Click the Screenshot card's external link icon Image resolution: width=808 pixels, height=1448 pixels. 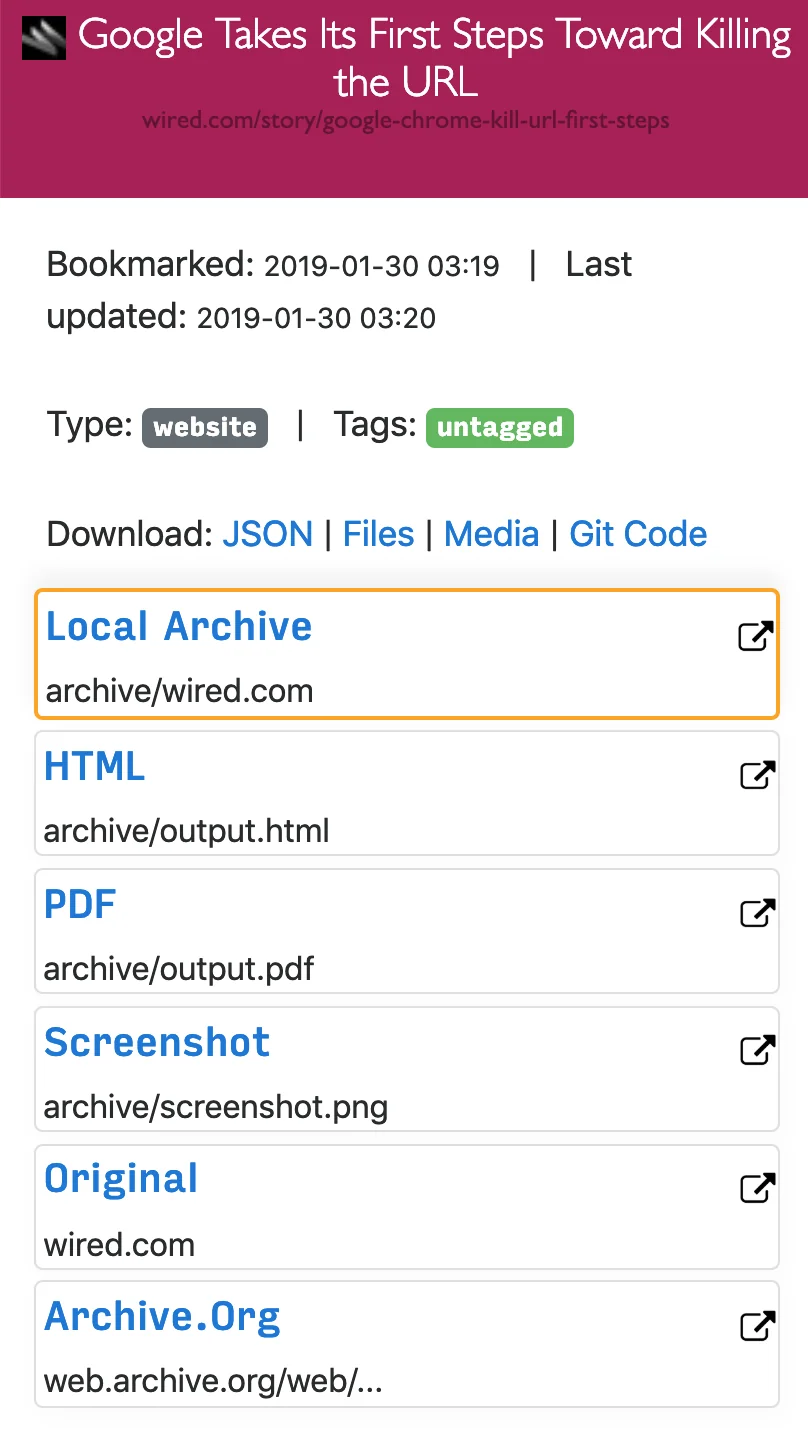[757, 1049]
